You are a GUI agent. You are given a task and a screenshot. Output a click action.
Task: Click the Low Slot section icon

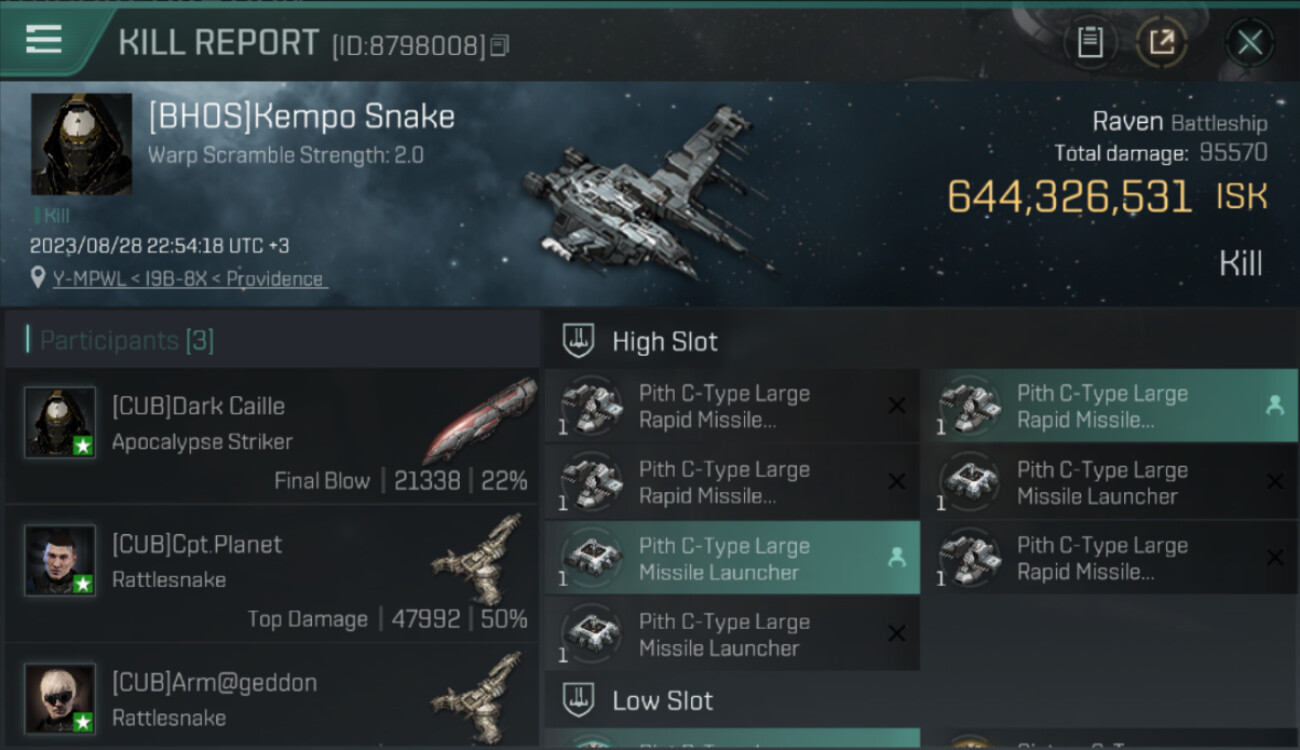578,700
